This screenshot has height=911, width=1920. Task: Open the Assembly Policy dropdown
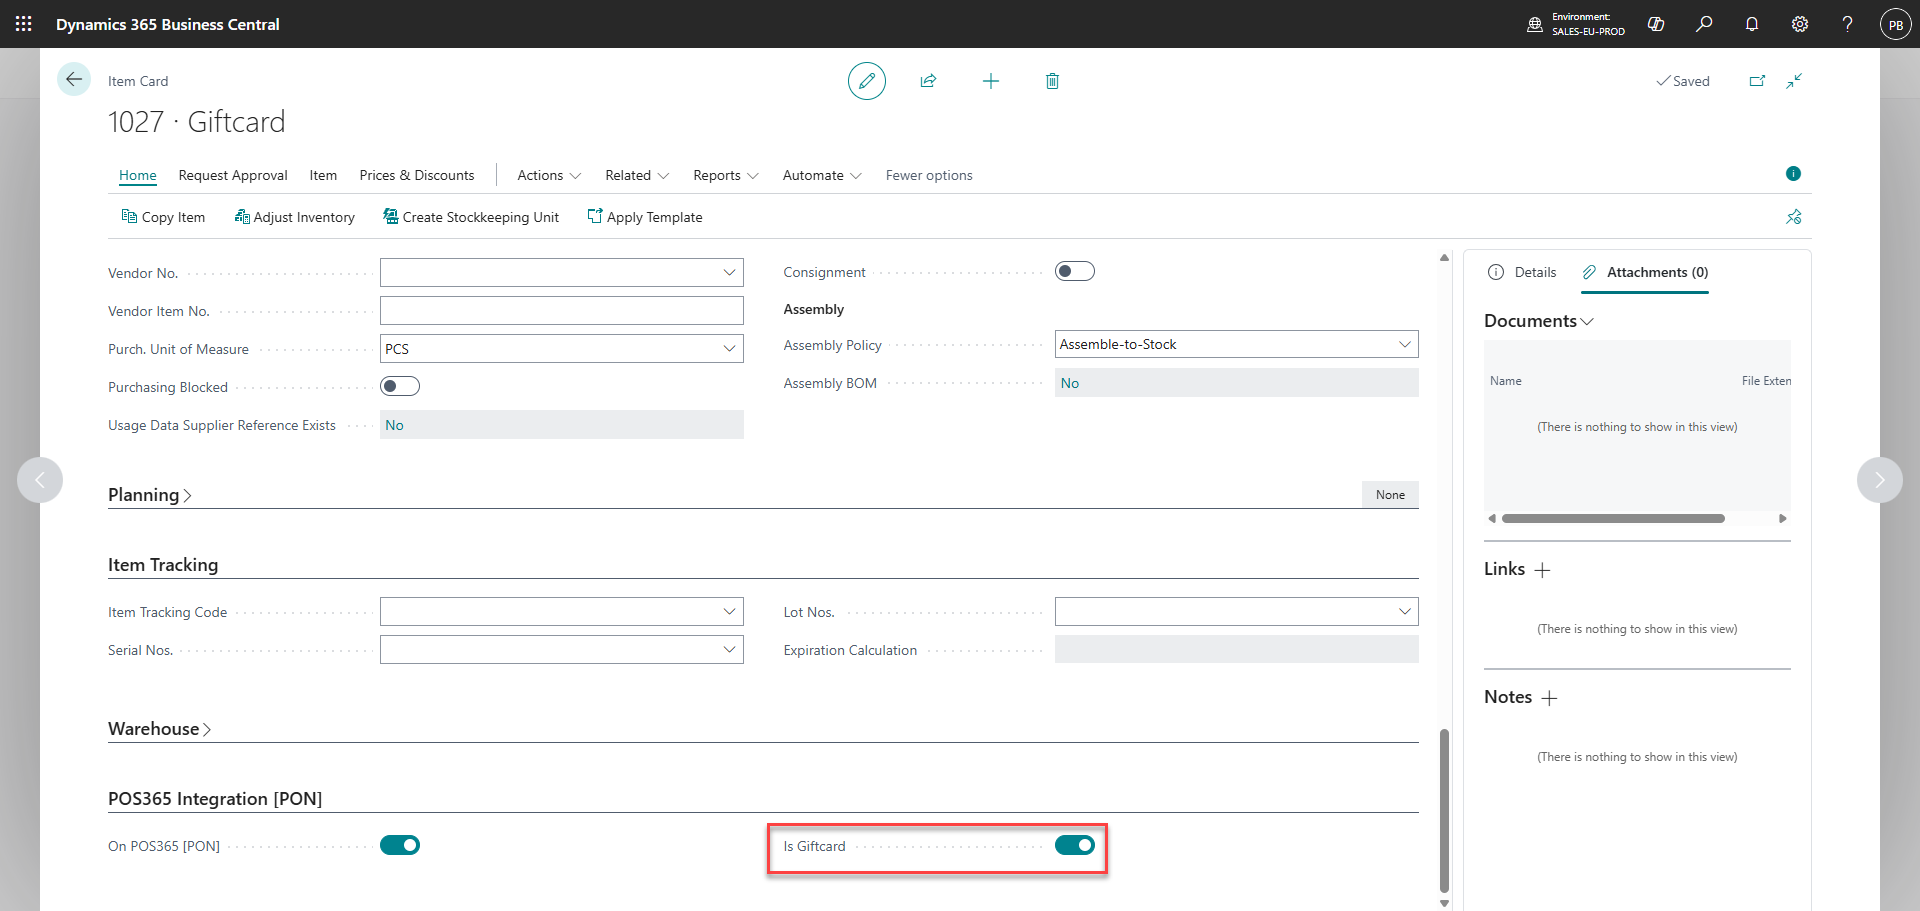coord(1236,344)
